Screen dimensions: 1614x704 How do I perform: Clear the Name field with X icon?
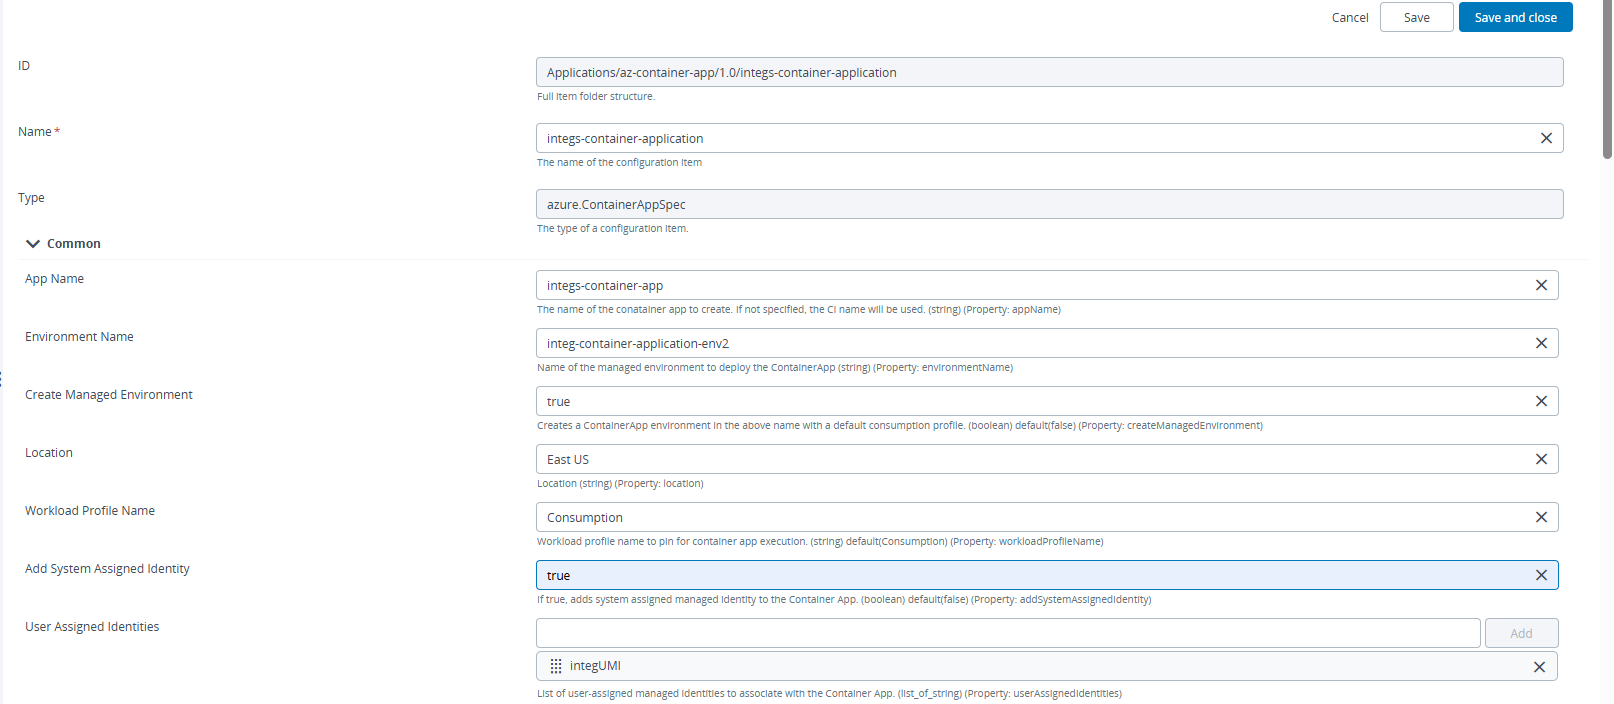pyautogui.click(x=1546, y=138)
